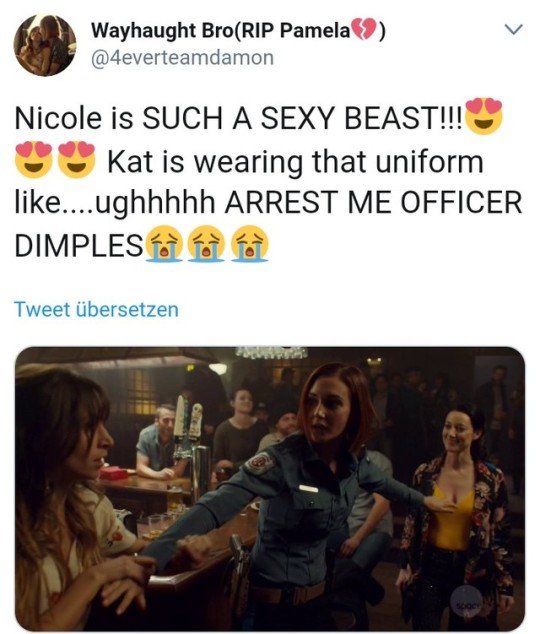Open the Wayhaught Bro display name profile
Image resolution: width=540 pixels, height=634 pixels.
click(238, 30)
